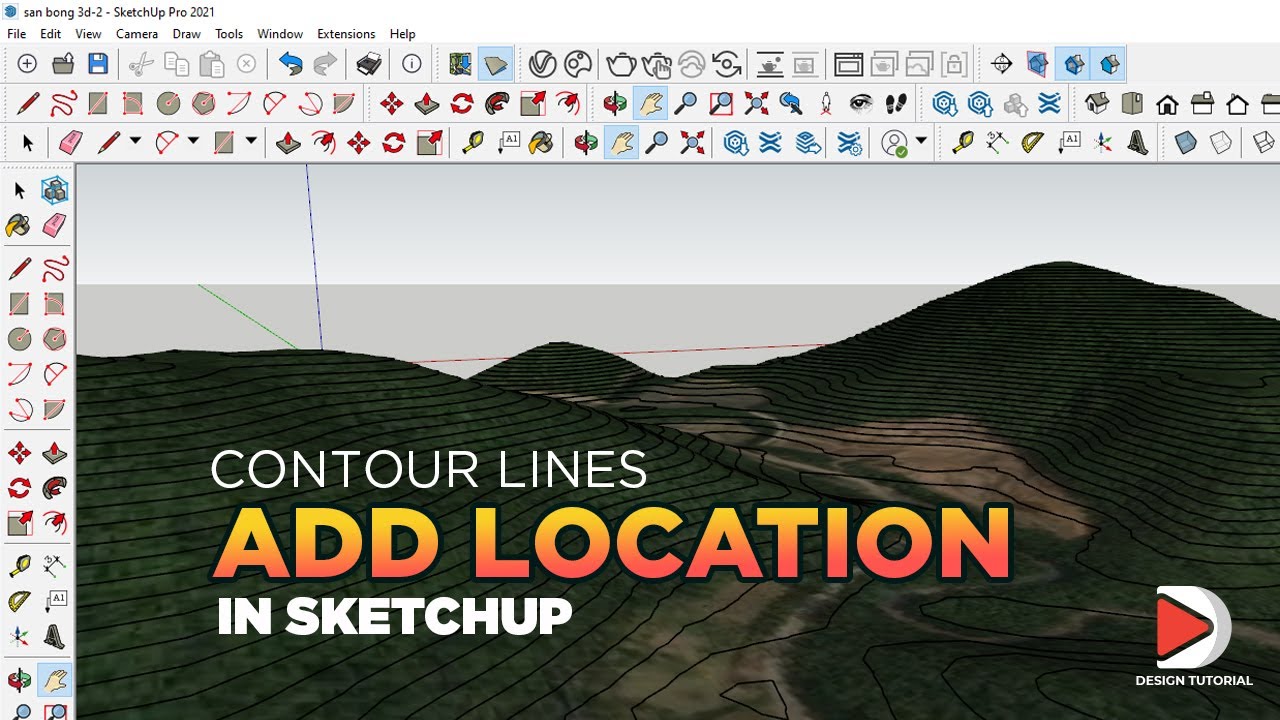Expand the Arc tool dropdown arrow
The image size is (1280, 720).
tap(193, 142)
